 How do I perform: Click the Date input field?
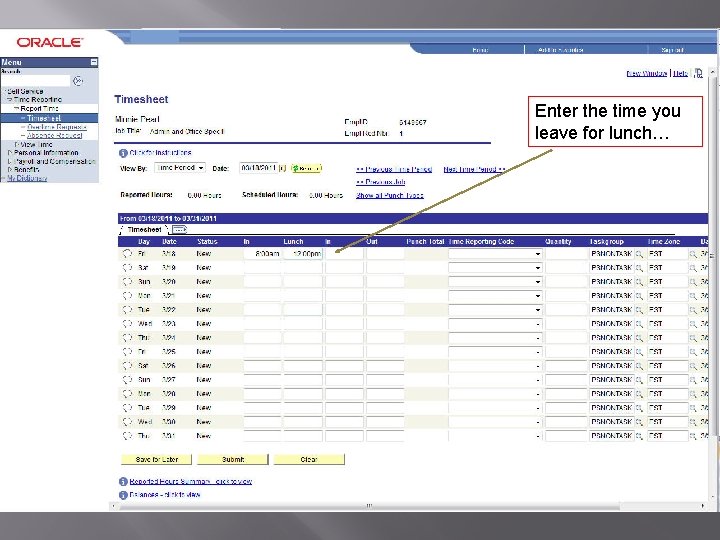259,168
